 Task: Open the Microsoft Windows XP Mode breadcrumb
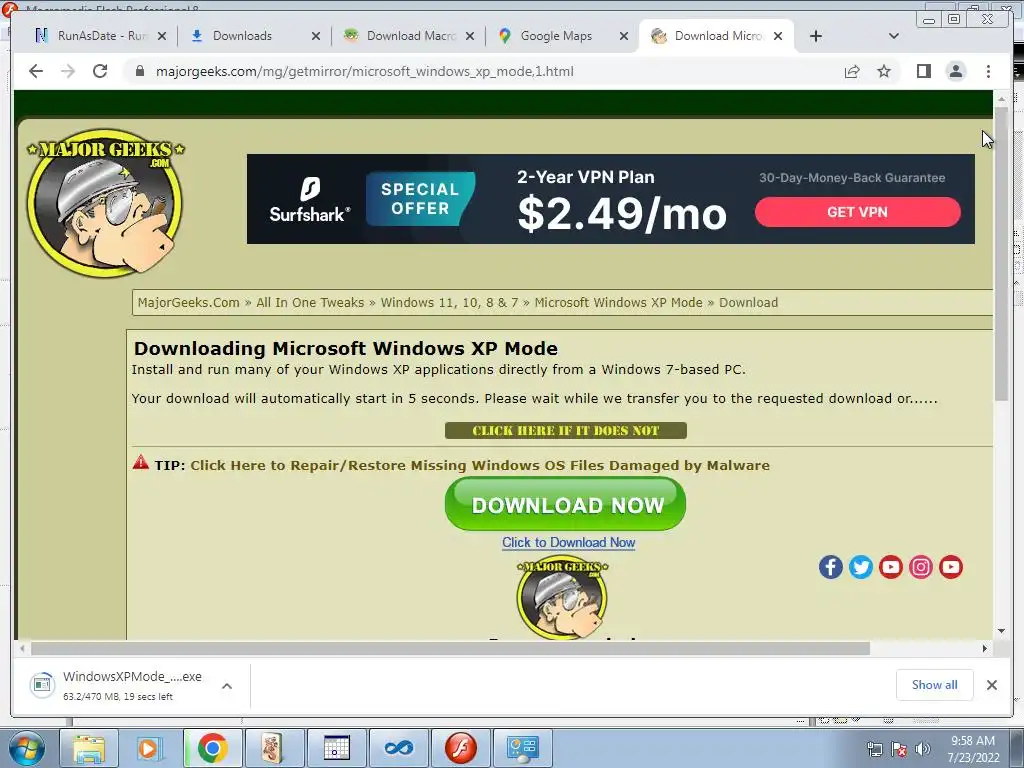[618, 302]
